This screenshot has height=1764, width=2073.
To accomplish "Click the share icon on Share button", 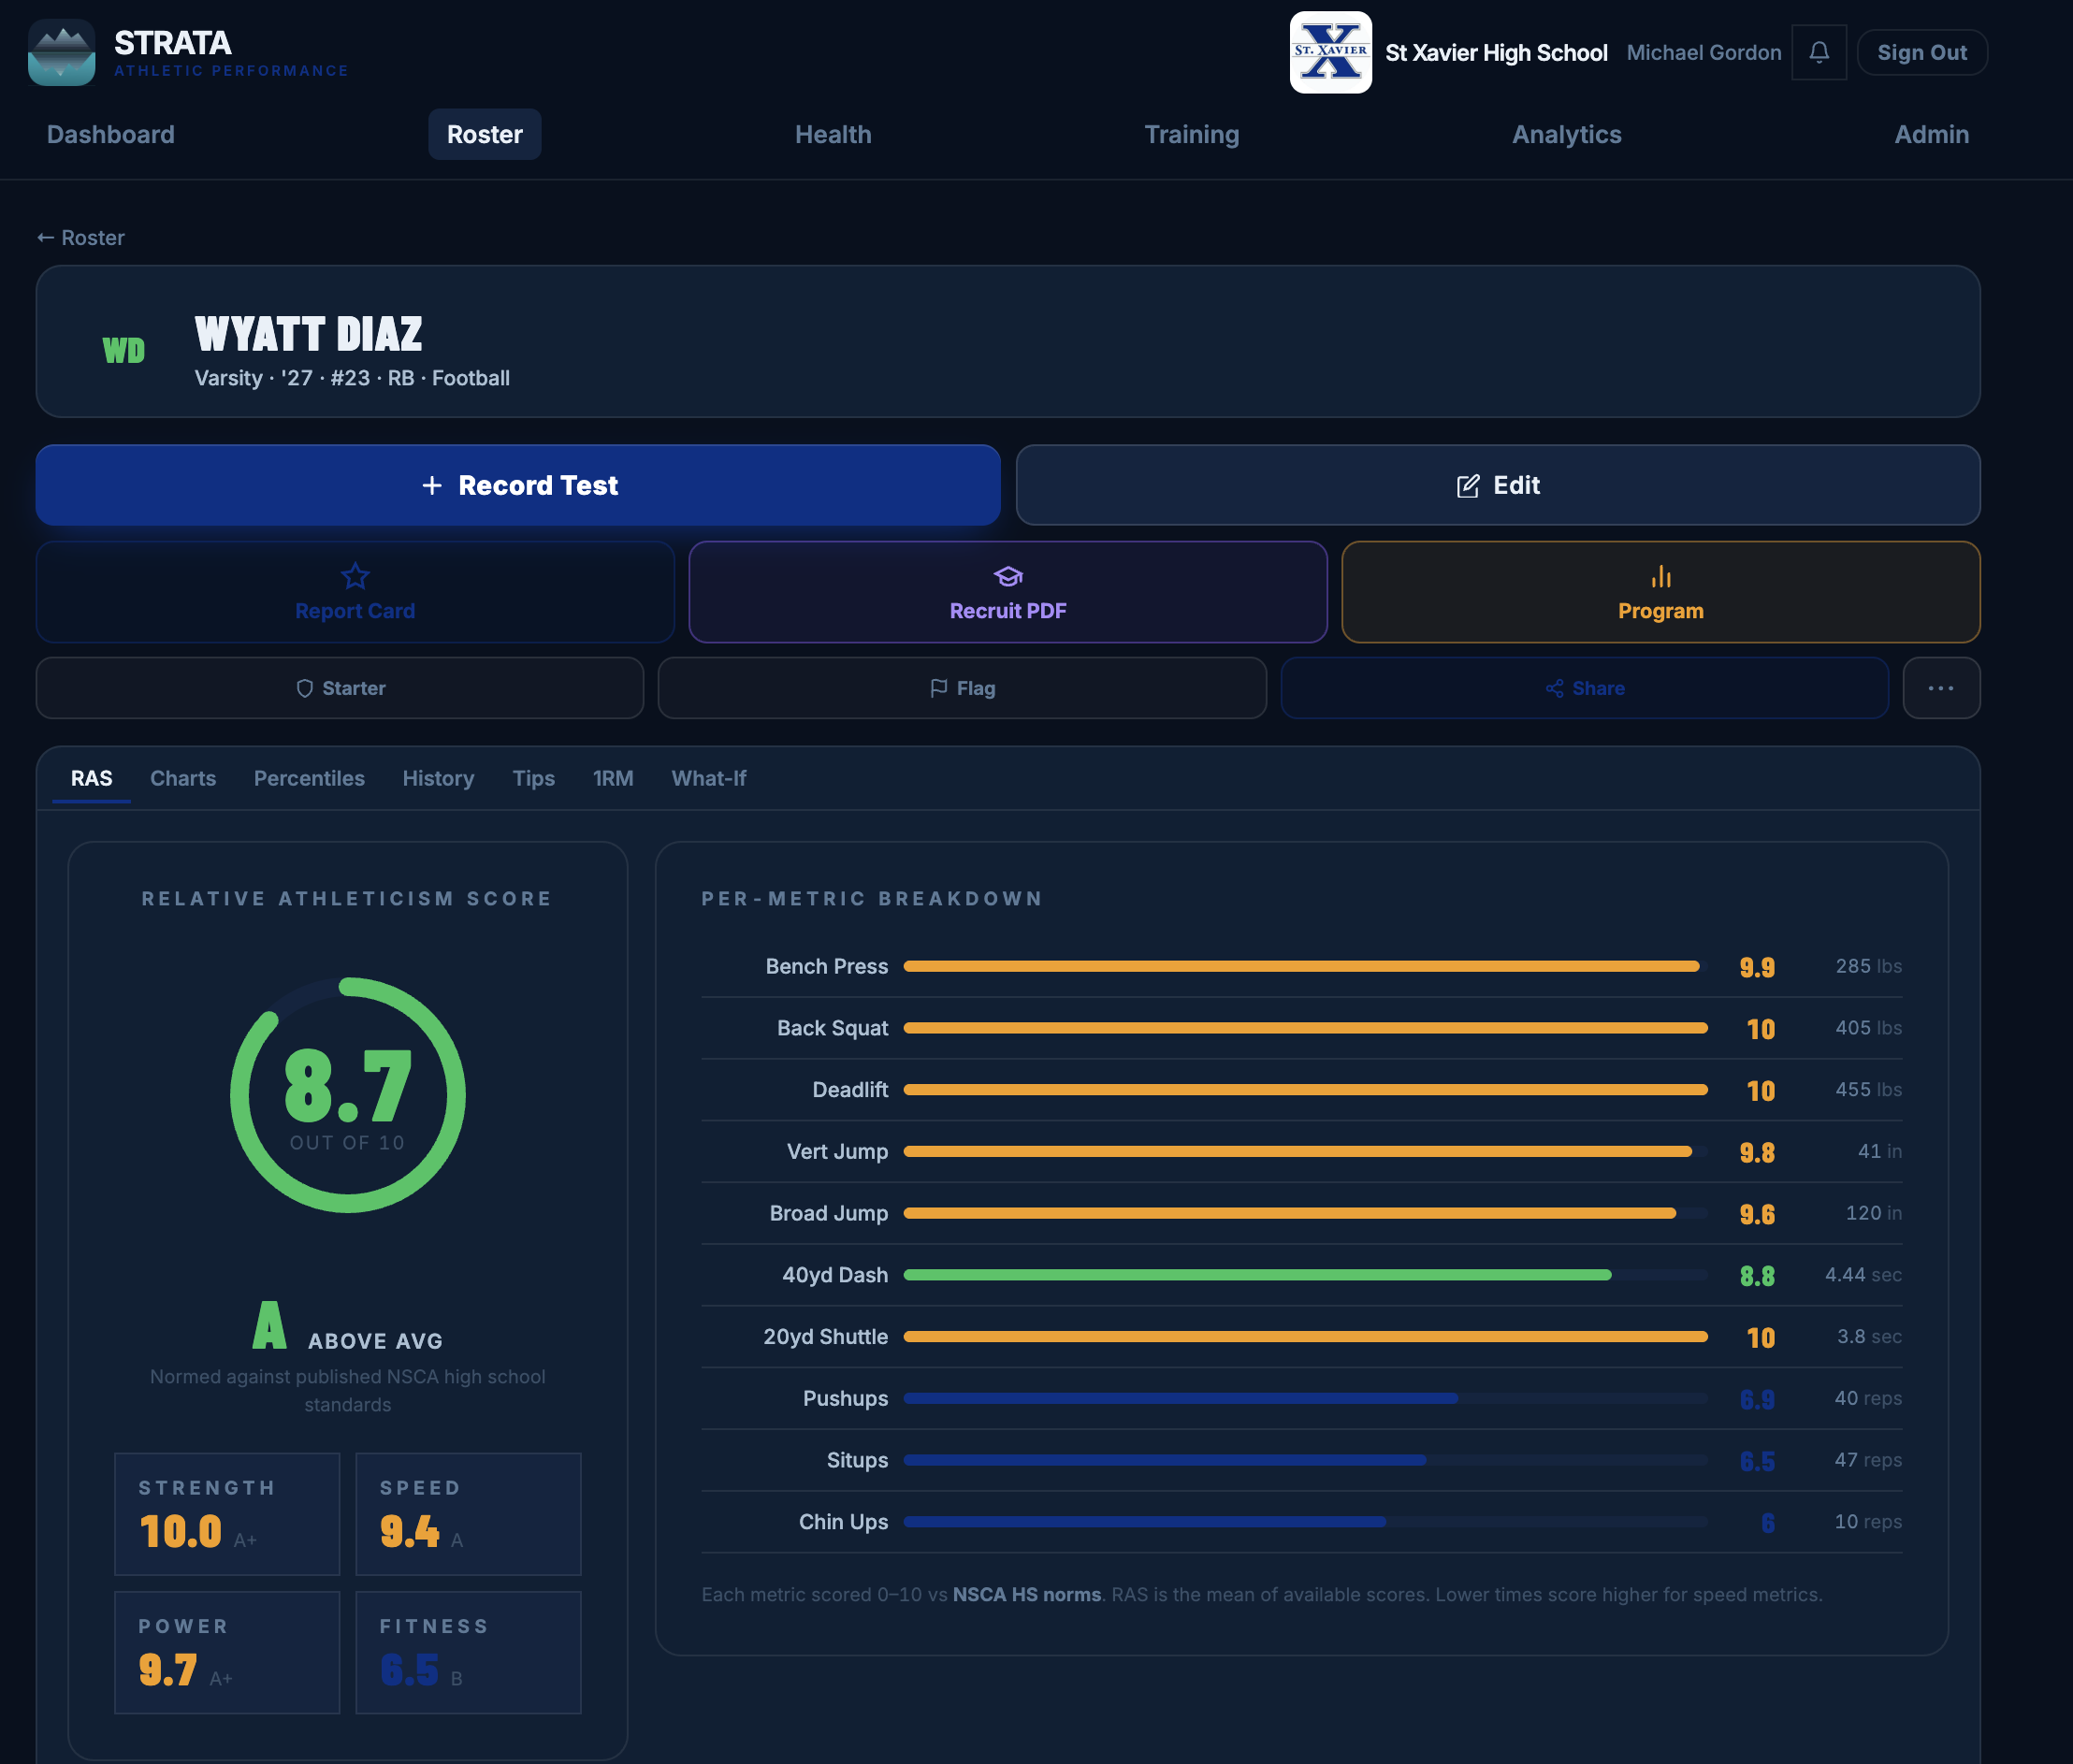I will 1554,688.
